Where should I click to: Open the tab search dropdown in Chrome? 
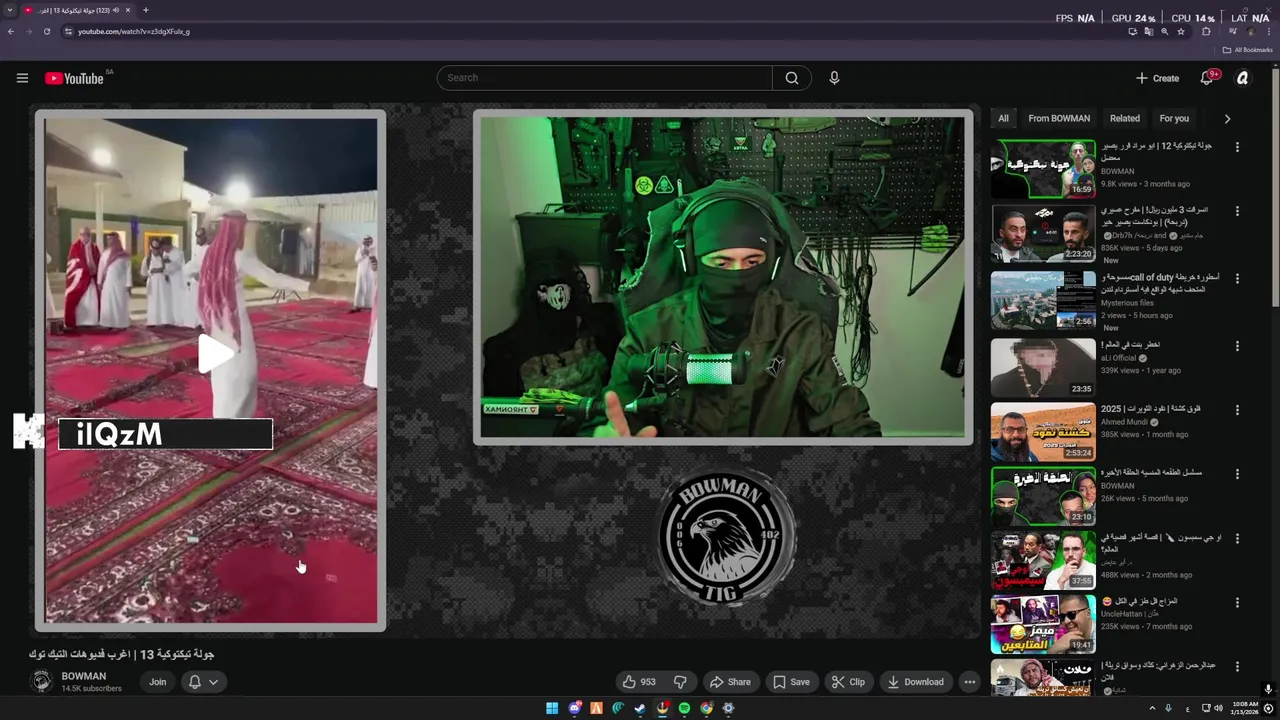(10, 10)
